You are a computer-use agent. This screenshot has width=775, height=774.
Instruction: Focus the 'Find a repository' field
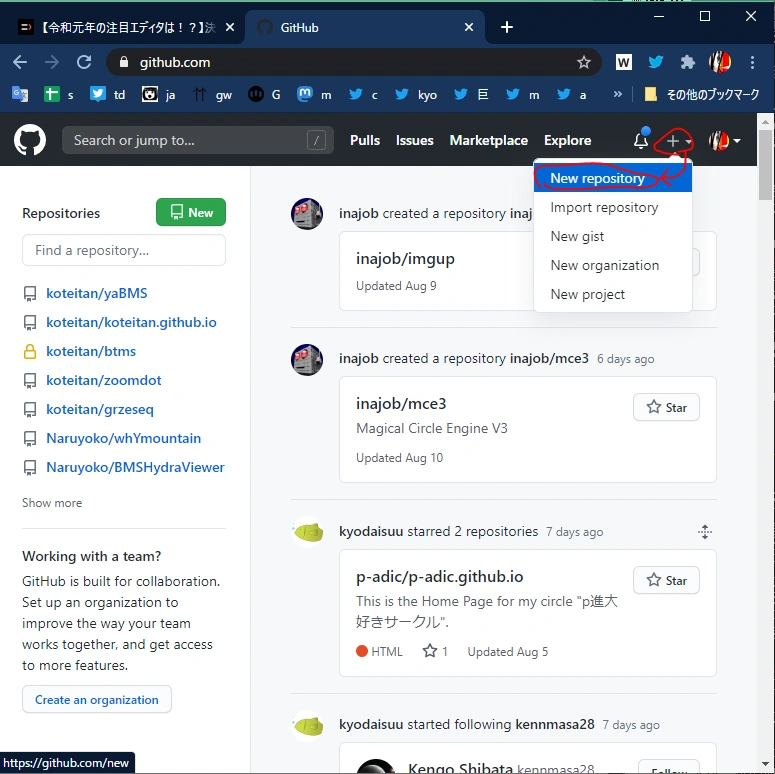[124, 250]
